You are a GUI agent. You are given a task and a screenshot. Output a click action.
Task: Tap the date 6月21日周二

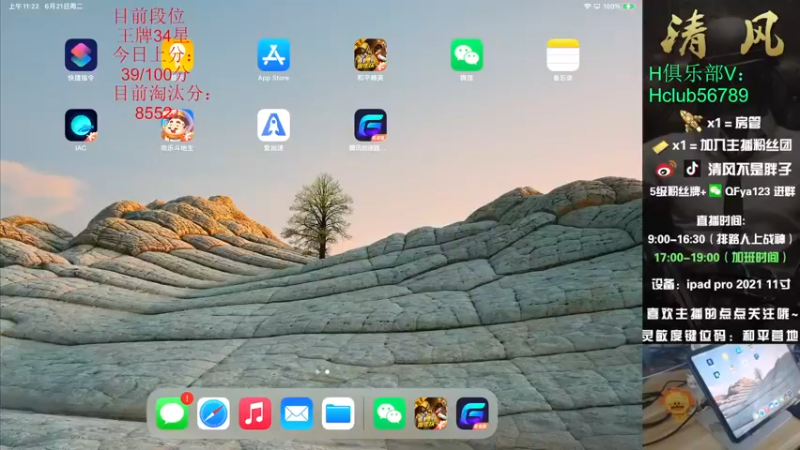[64, 6]
